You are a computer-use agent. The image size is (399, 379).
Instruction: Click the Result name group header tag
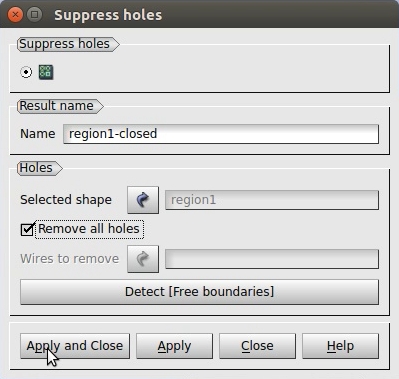[60, 106]
